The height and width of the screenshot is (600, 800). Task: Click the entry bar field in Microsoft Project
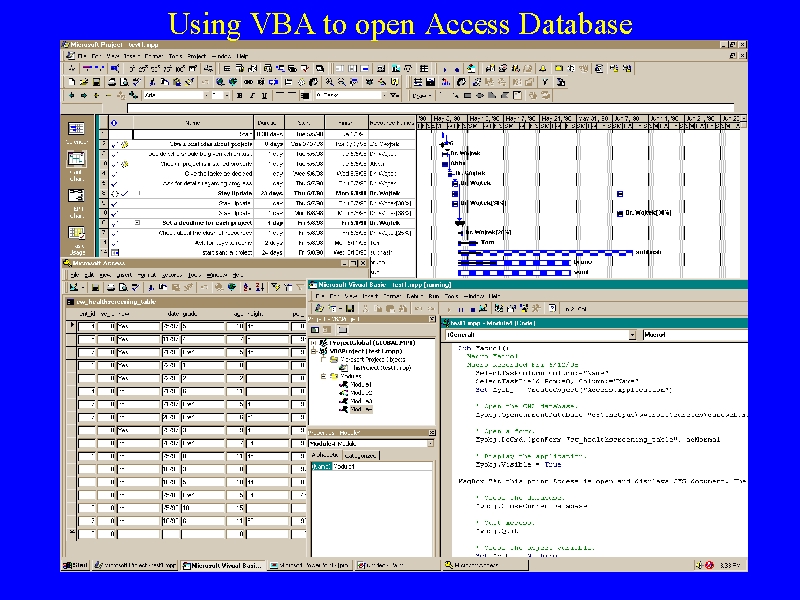click(430, 108)
